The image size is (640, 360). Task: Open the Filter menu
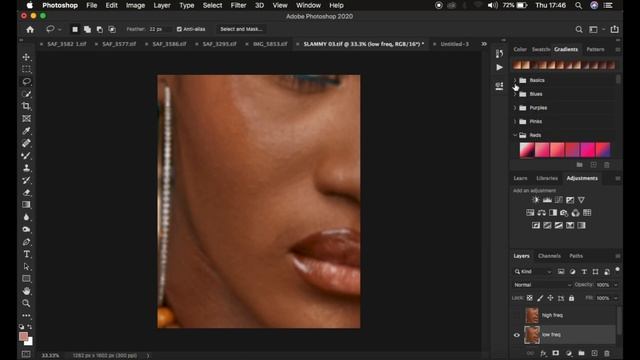pos(238,5)
